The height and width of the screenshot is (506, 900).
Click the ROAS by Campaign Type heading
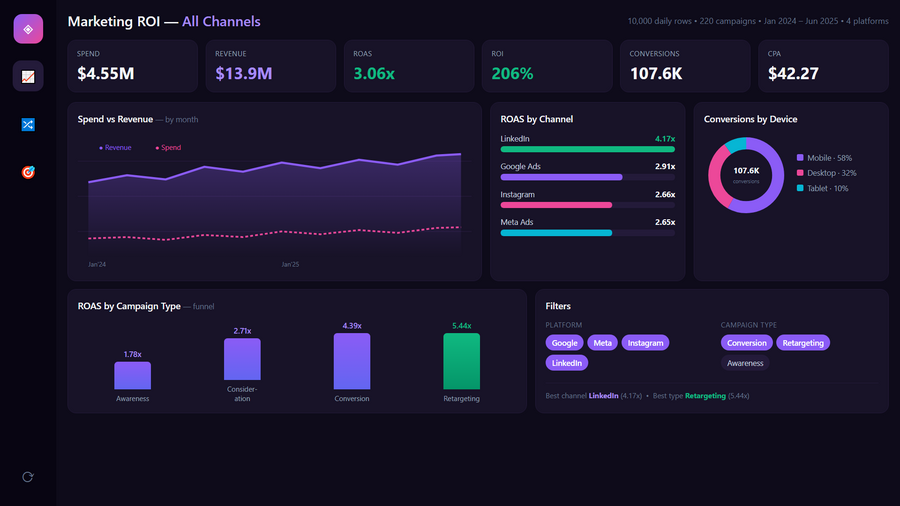pyautogui.click(x=129, y=306)
